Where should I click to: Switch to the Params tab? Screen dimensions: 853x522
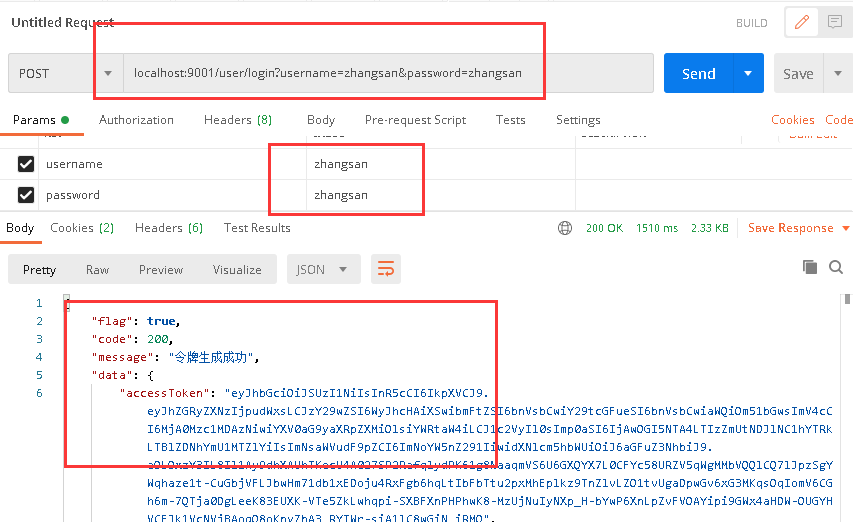(x=41, y=120)
